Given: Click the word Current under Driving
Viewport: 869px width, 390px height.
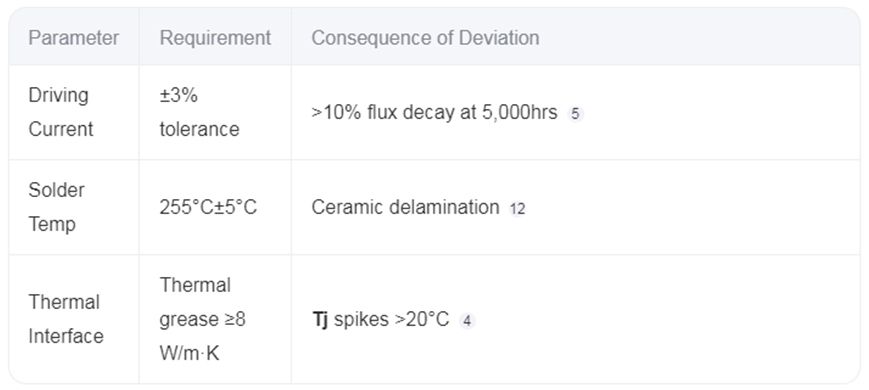Looking at the screenshot, I should coord(61,129).
